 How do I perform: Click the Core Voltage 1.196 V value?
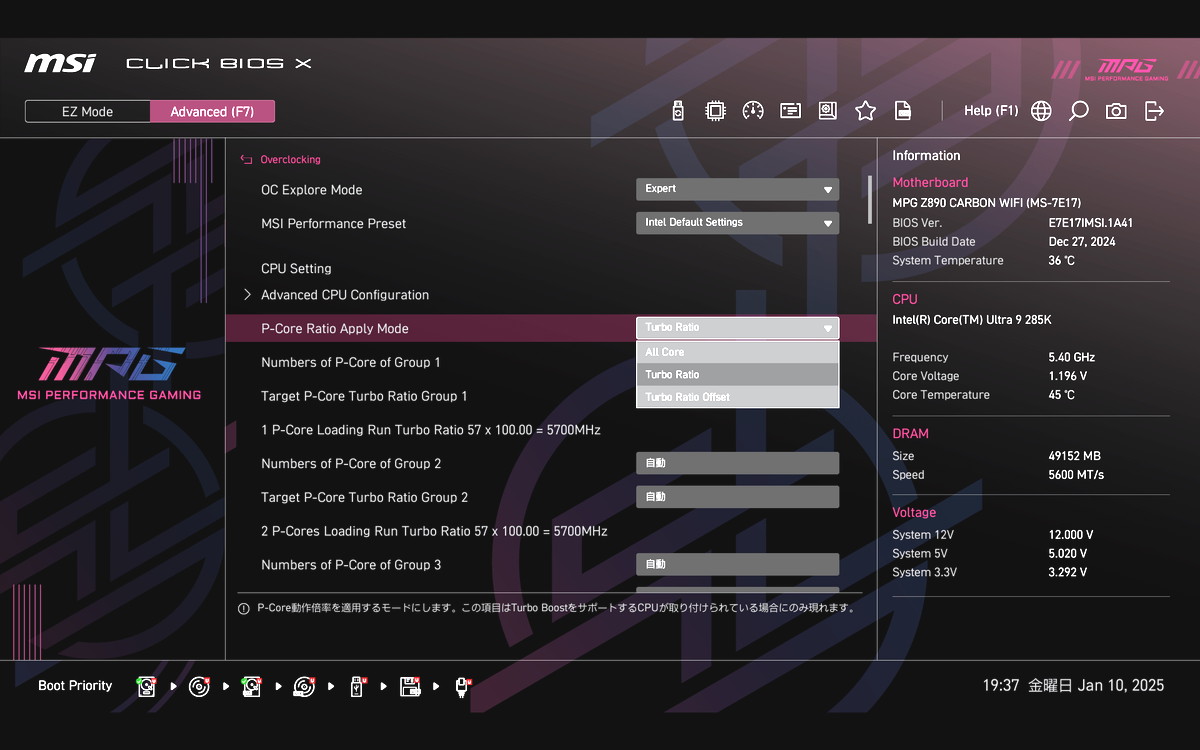(1068, 376)
